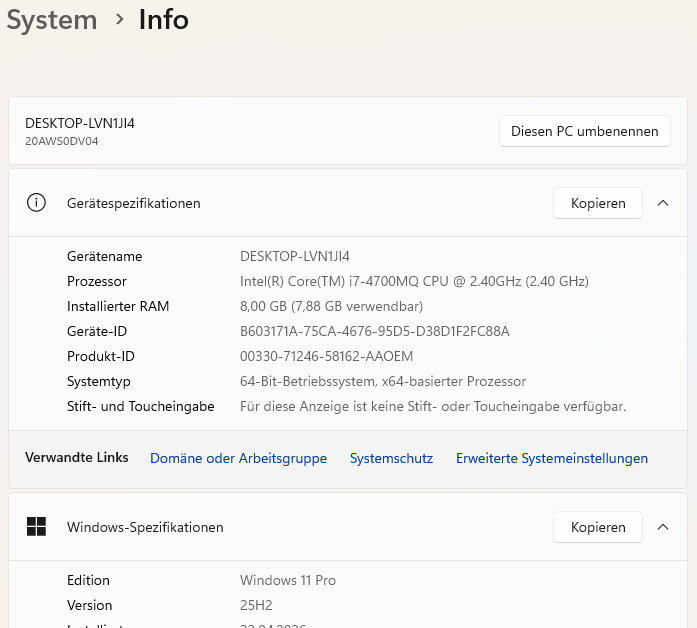Click the Prozessor label
Screen dimensions: 697x628
(97, 281)
